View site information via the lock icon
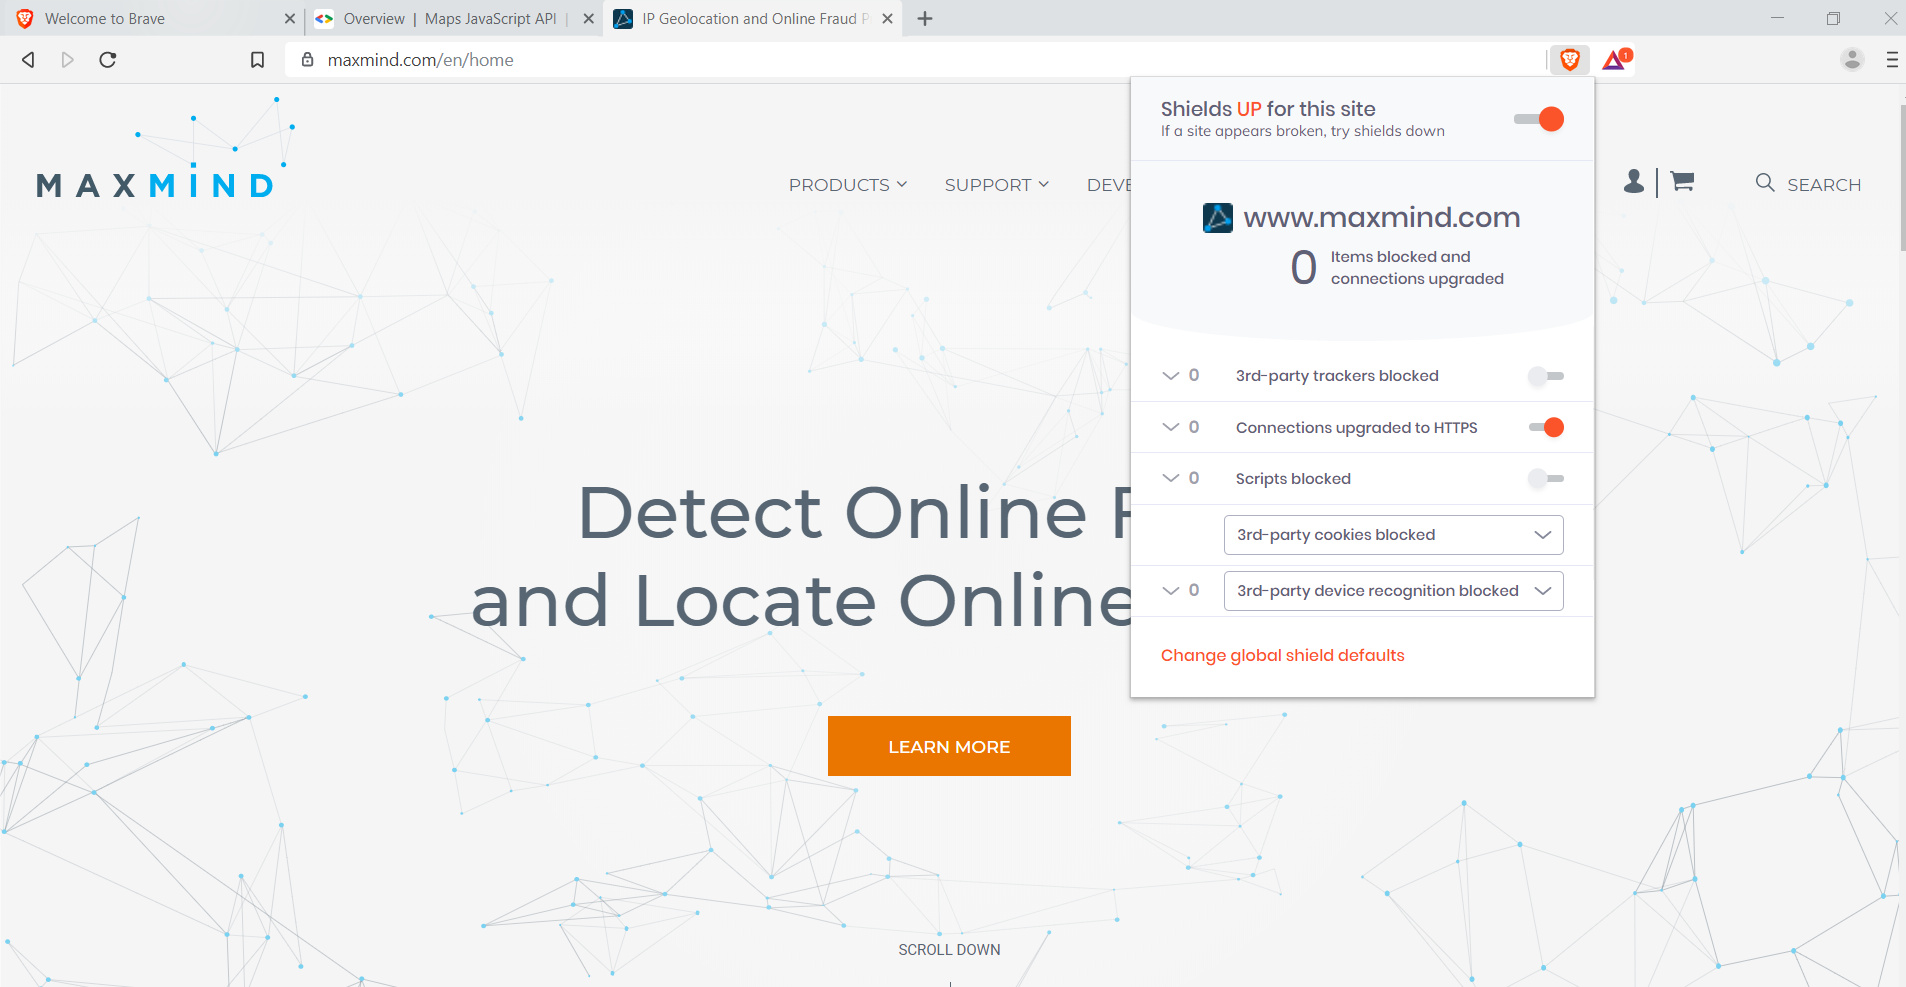The width and height of the screenshot is (1906, 987). [x=307, y=60]
